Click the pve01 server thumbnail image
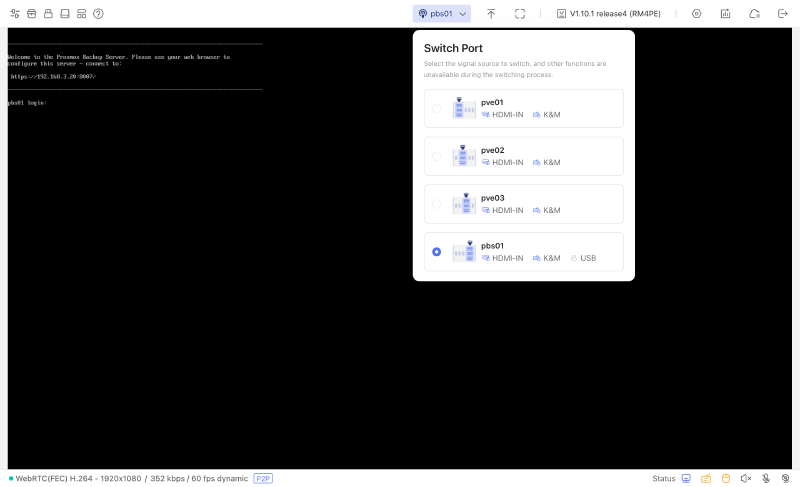The height and width of the screenshot is (487, 800). pos(464,108)
